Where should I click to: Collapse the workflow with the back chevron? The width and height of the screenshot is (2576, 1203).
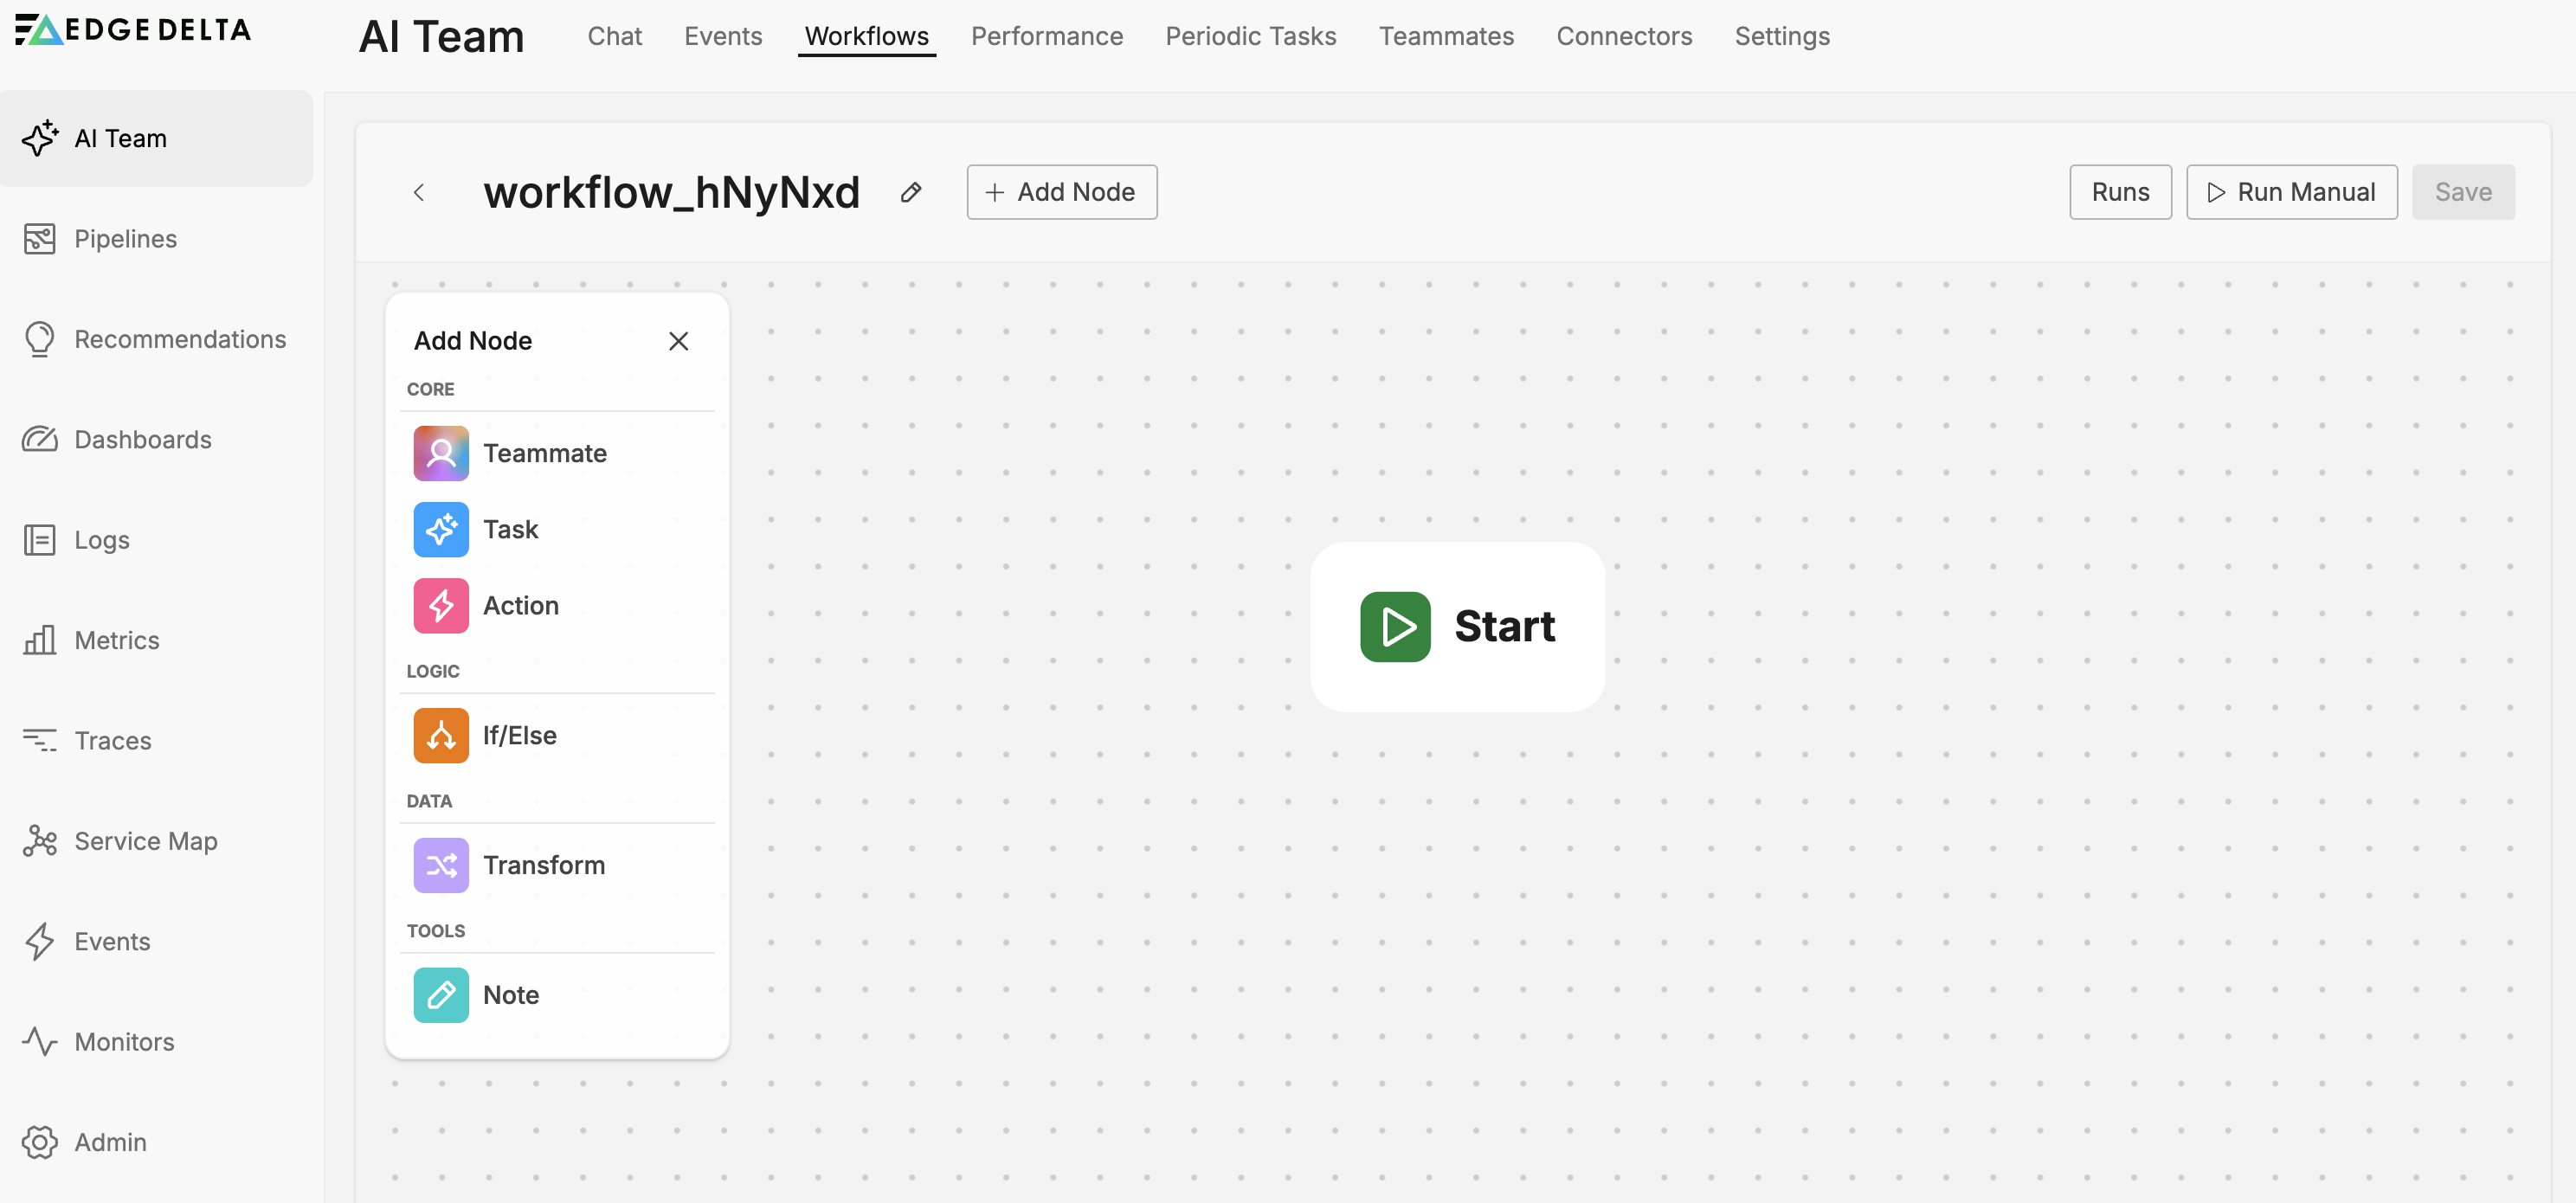pos(419,192)
